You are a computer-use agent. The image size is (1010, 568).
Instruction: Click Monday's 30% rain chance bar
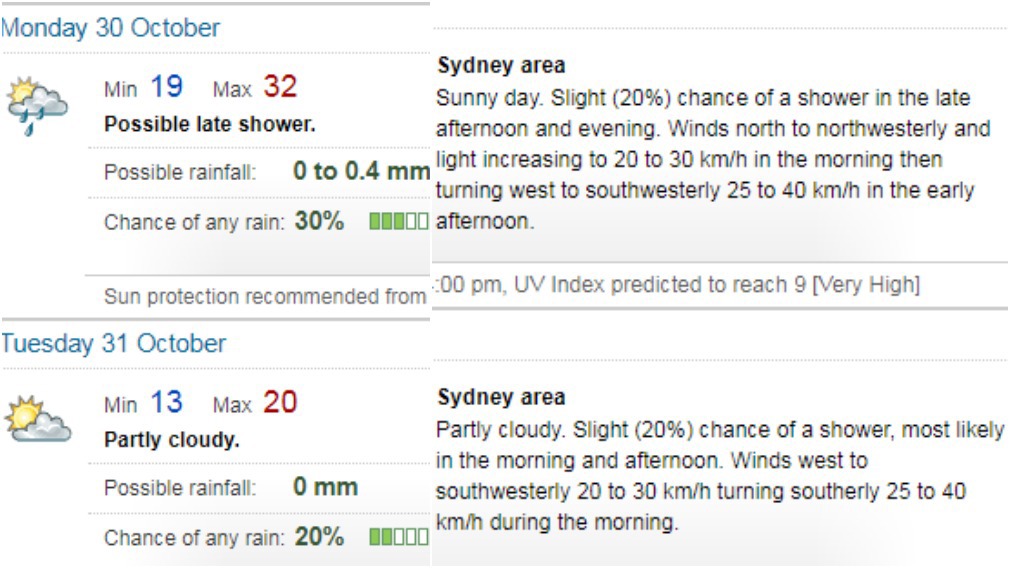[x=399, y=222]
